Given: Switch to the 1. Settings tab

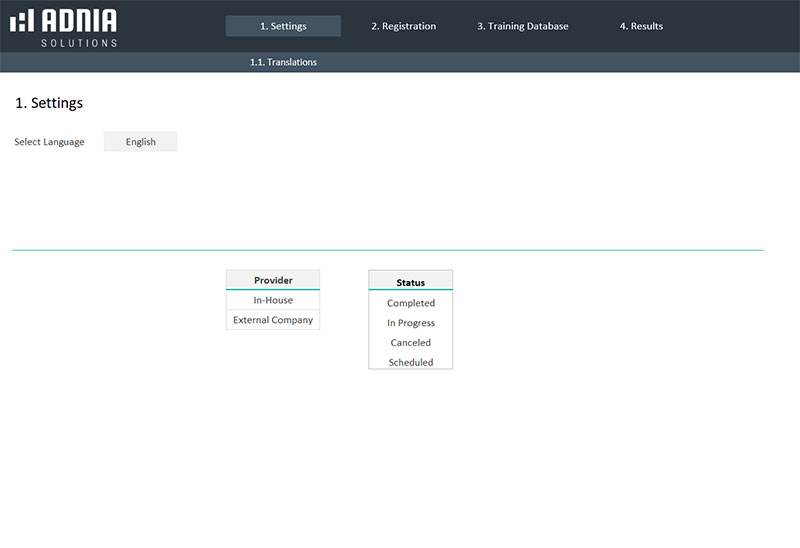Looking at the screenshot, I should click(283, 26).
